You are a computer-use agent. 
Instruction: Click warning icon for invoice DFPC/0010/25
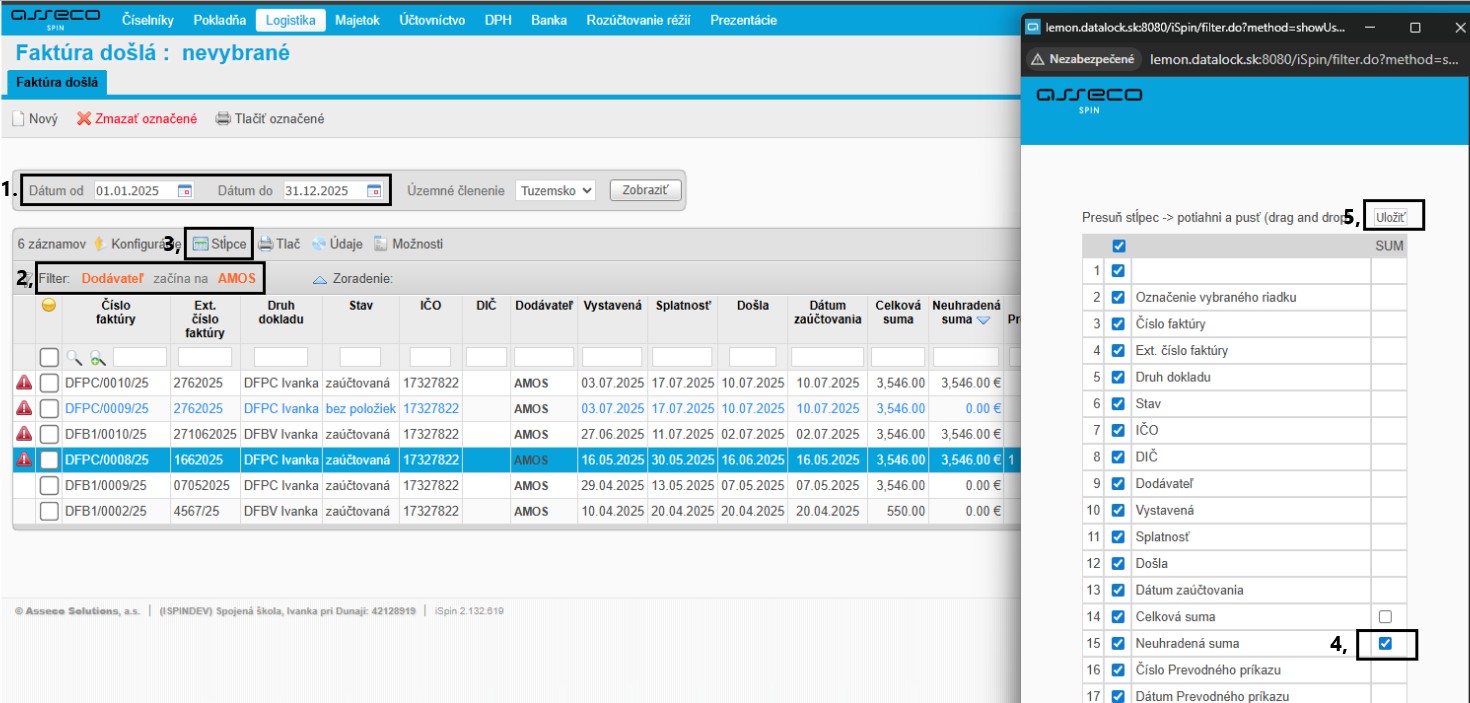24,382
